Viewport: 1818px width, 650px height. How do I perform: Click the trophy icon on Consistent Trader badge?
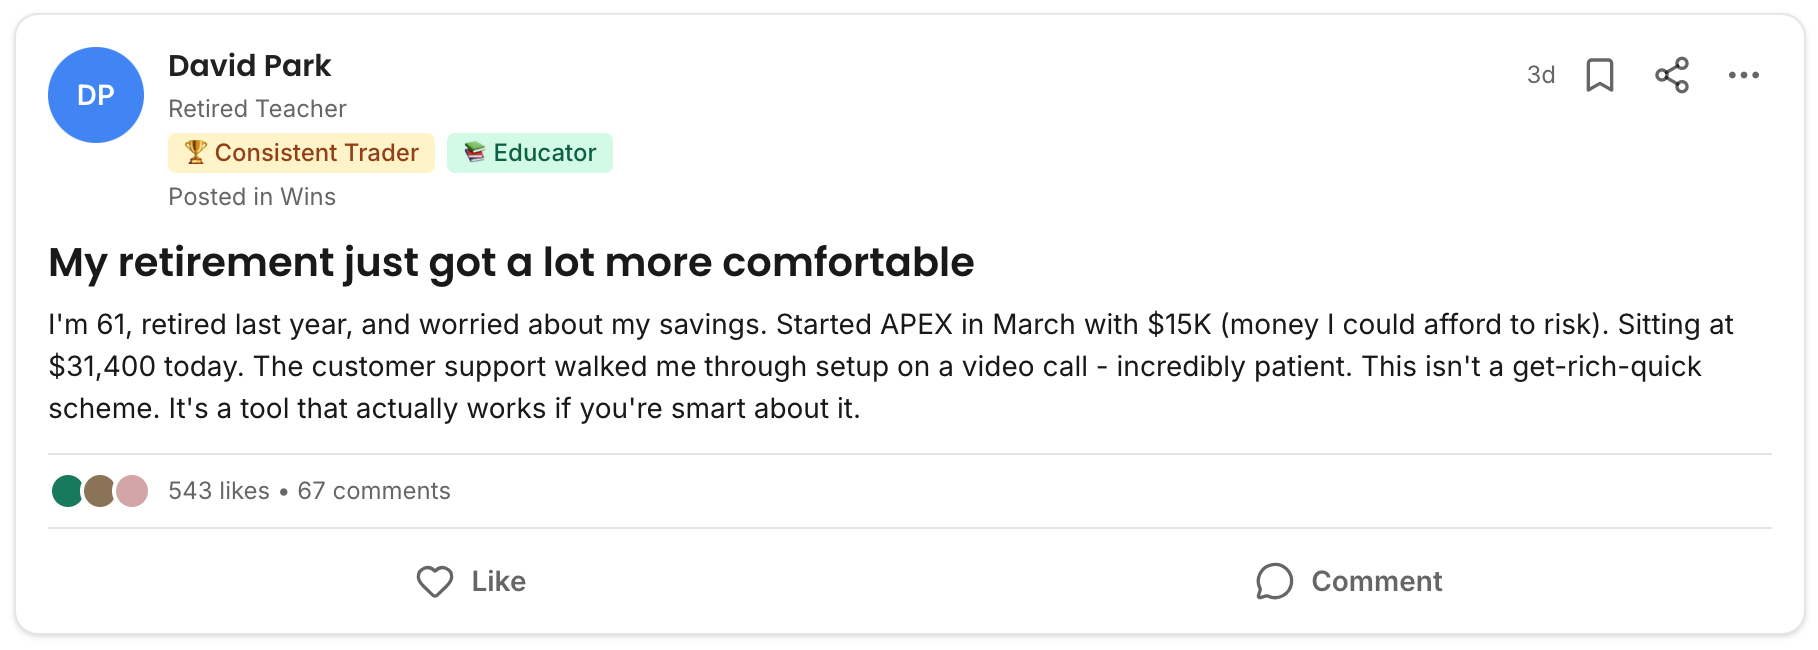pyautogui.click(x=195, y=152)
